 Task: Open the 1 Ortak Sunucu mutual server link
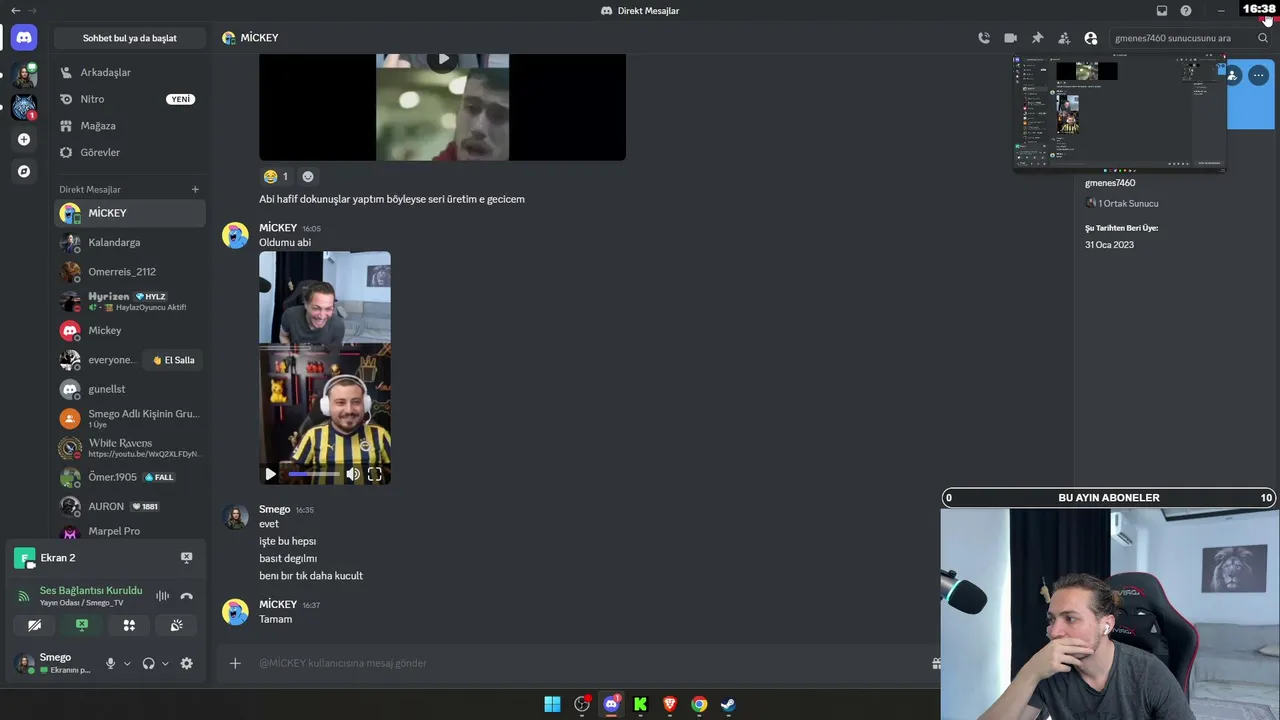pos(1122,203)
